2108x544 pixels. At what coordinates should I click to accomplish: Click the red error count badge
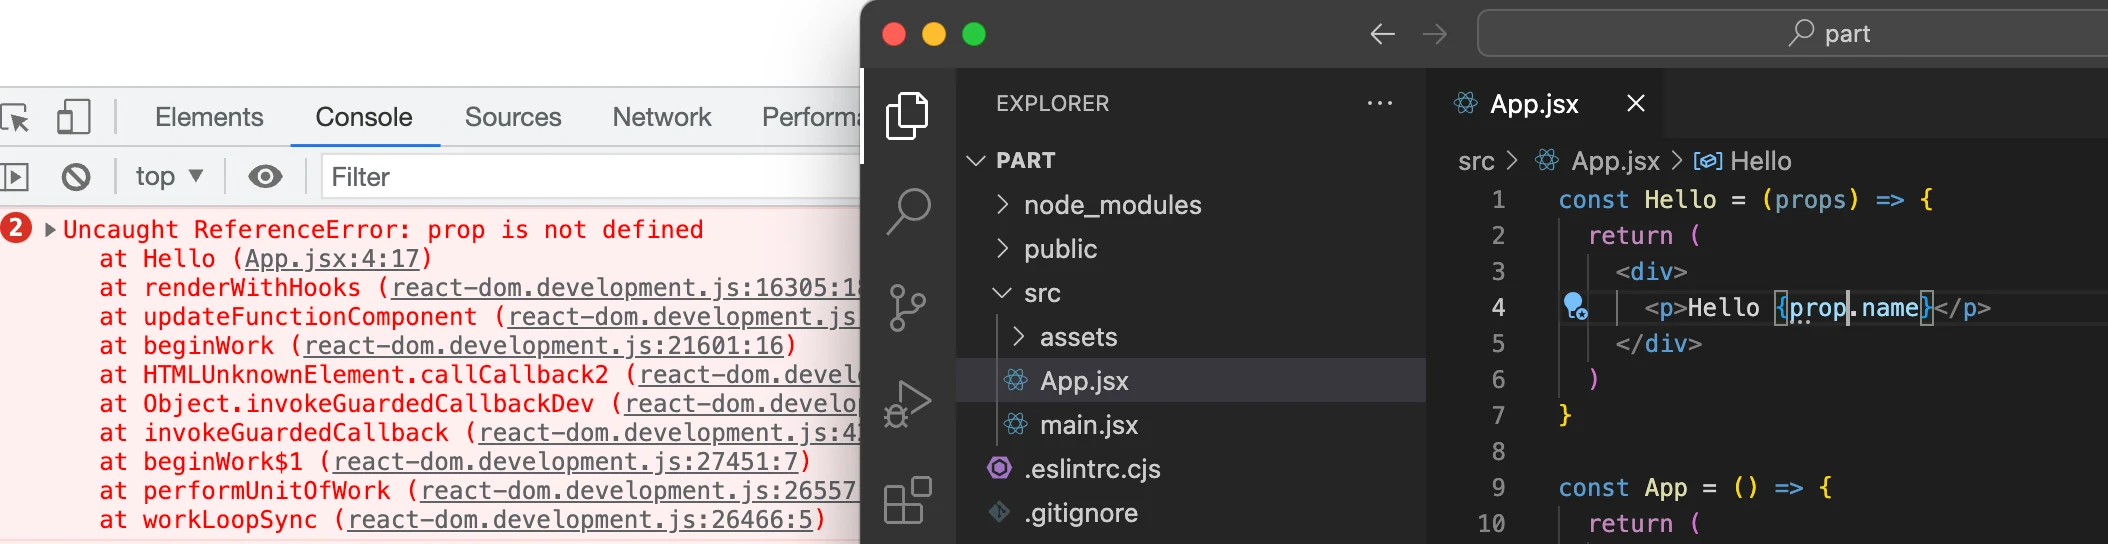tap(16, 228)
